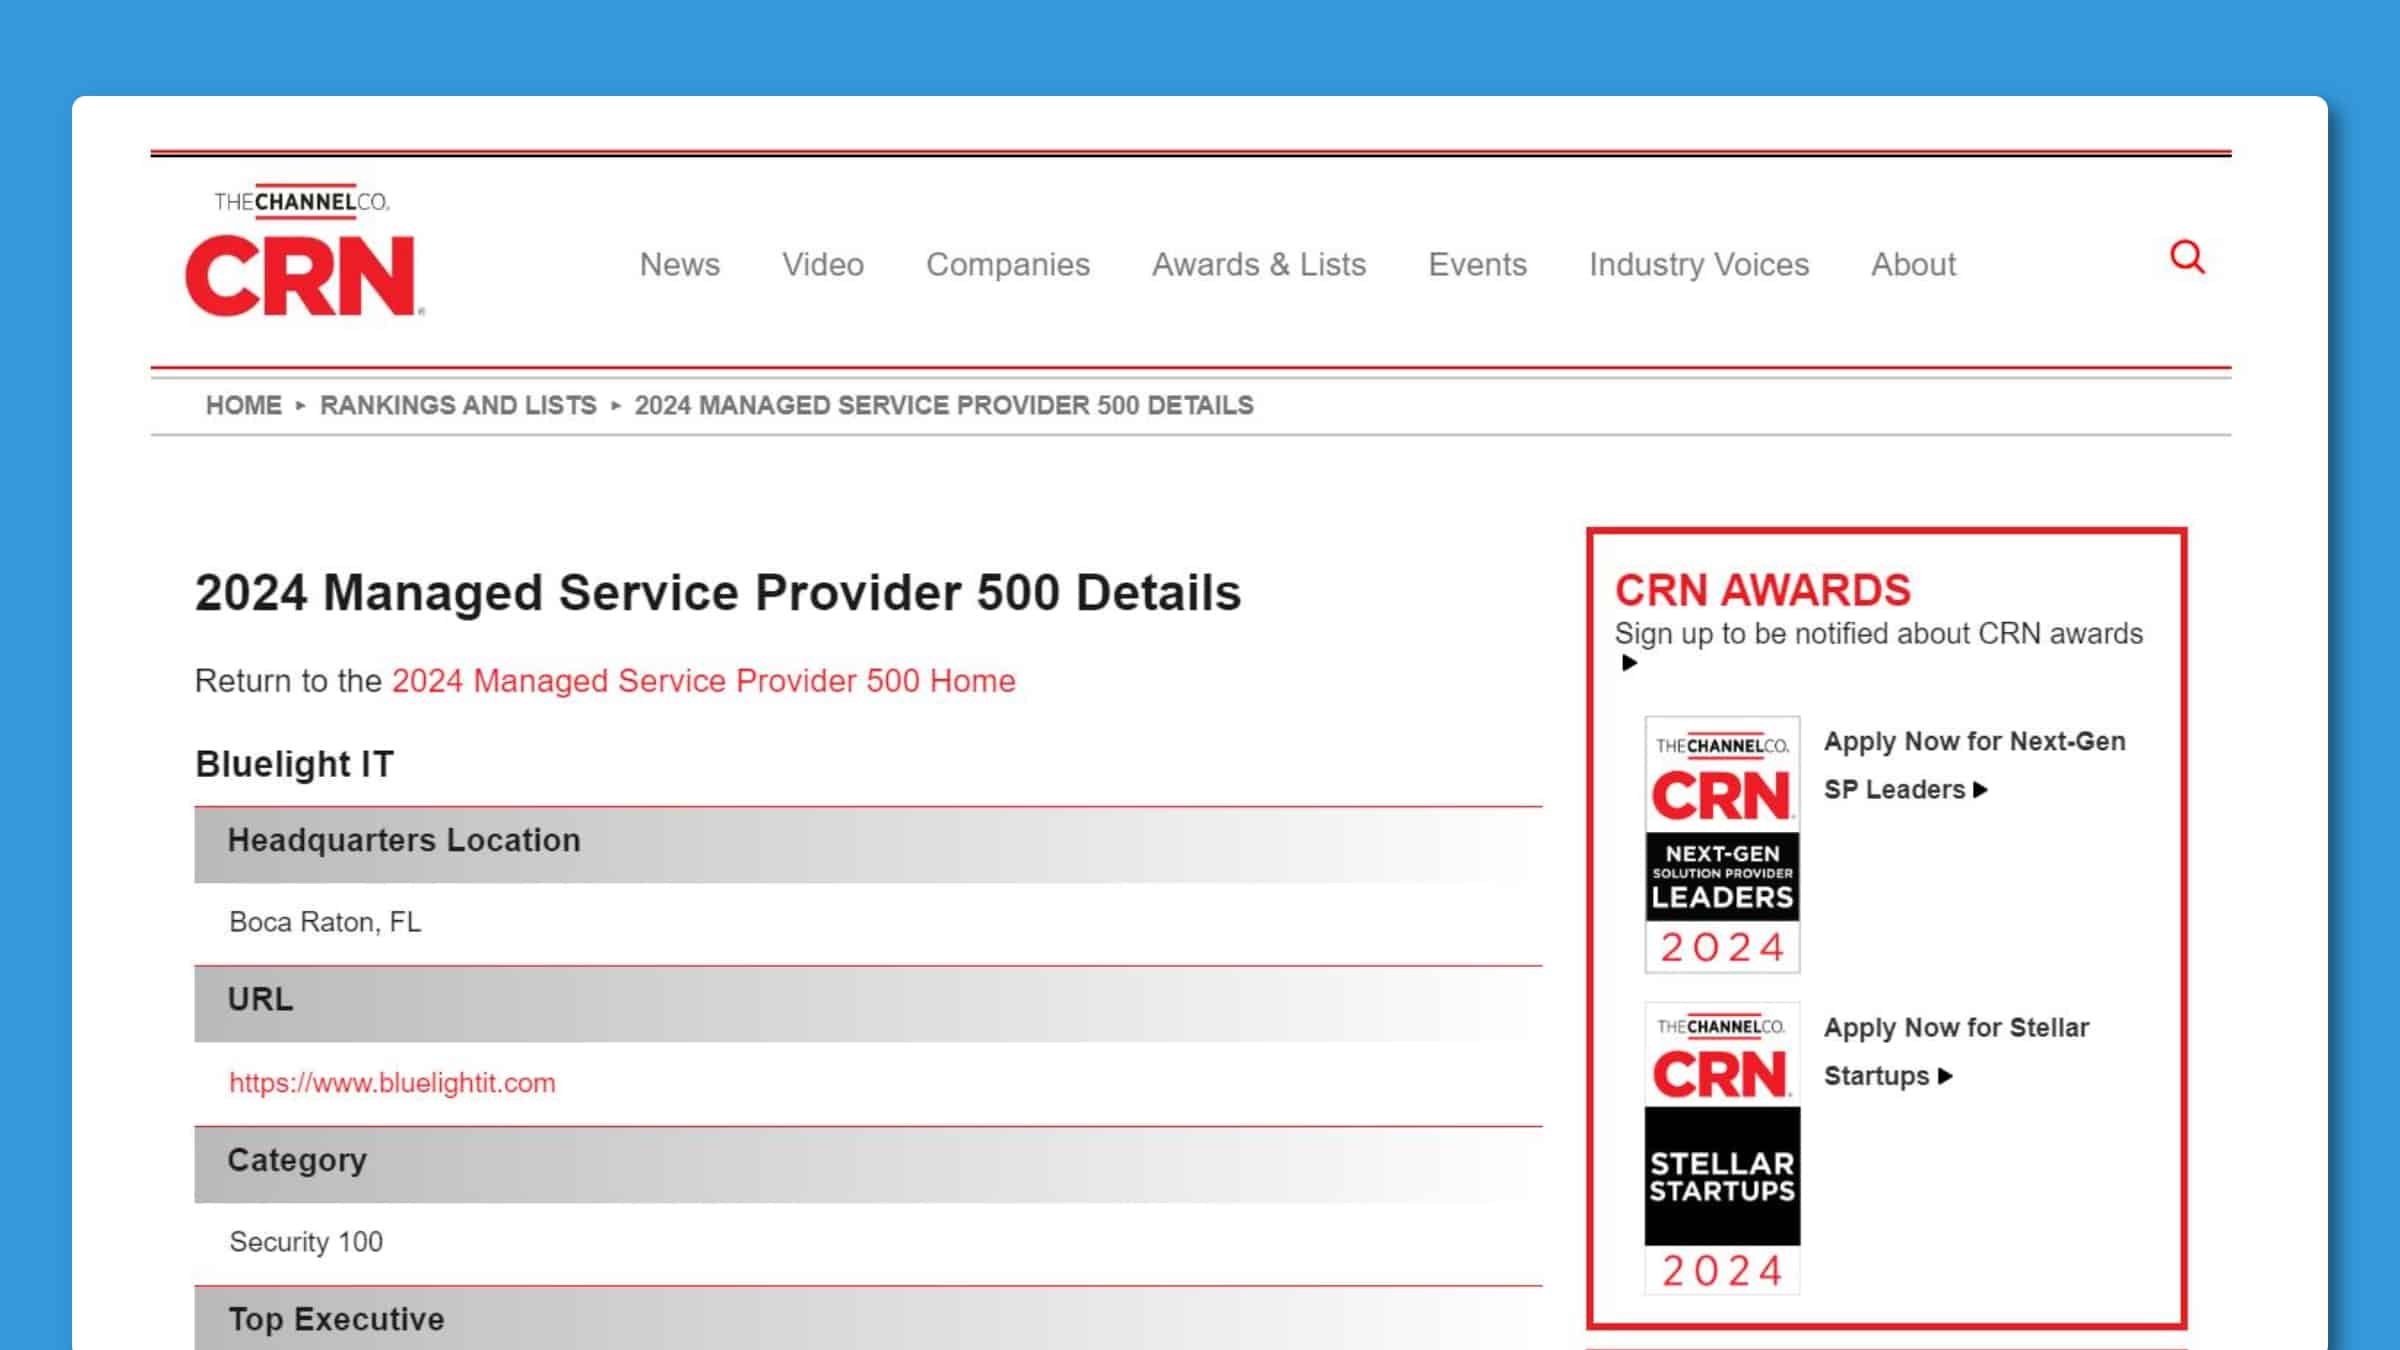2400x1350 pixels.
Task: Open the Companies menu item
Action: coord(1007,264)
